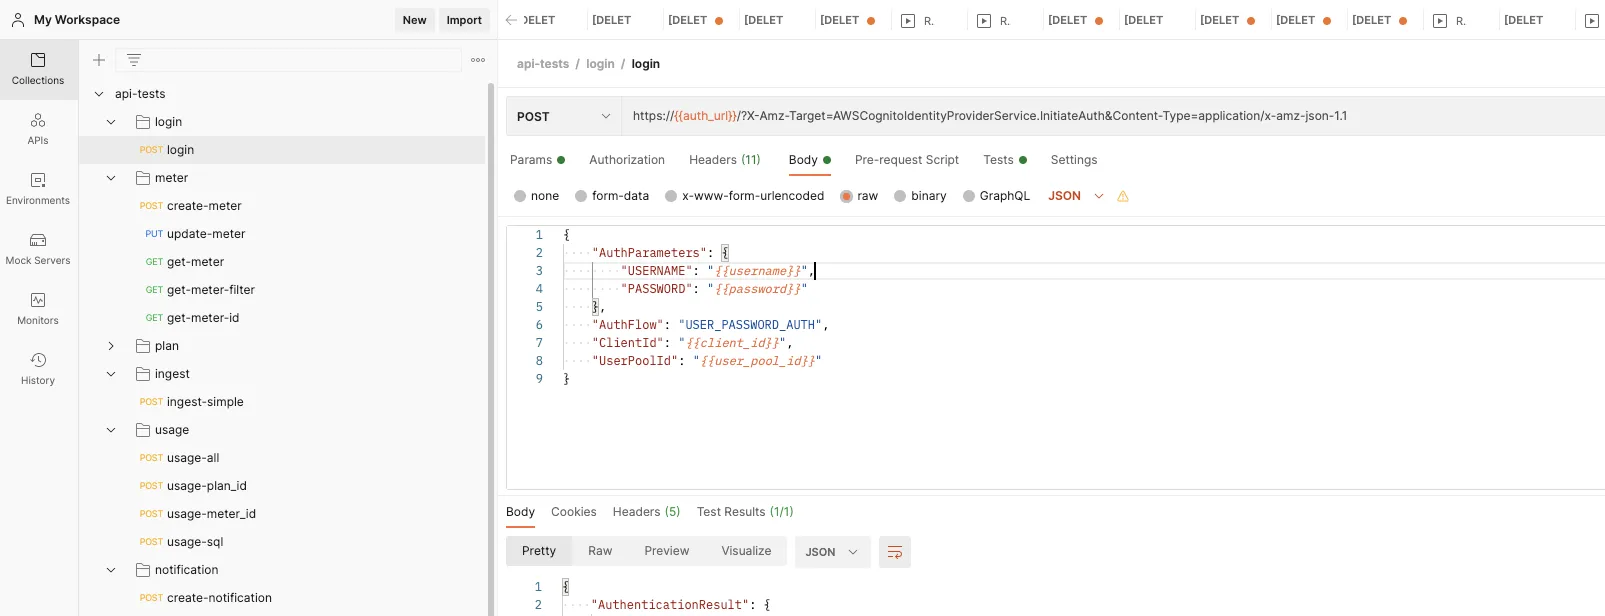This screenshot has height=616, width=1605.
Task: View request History
Action: coord(38,369)
